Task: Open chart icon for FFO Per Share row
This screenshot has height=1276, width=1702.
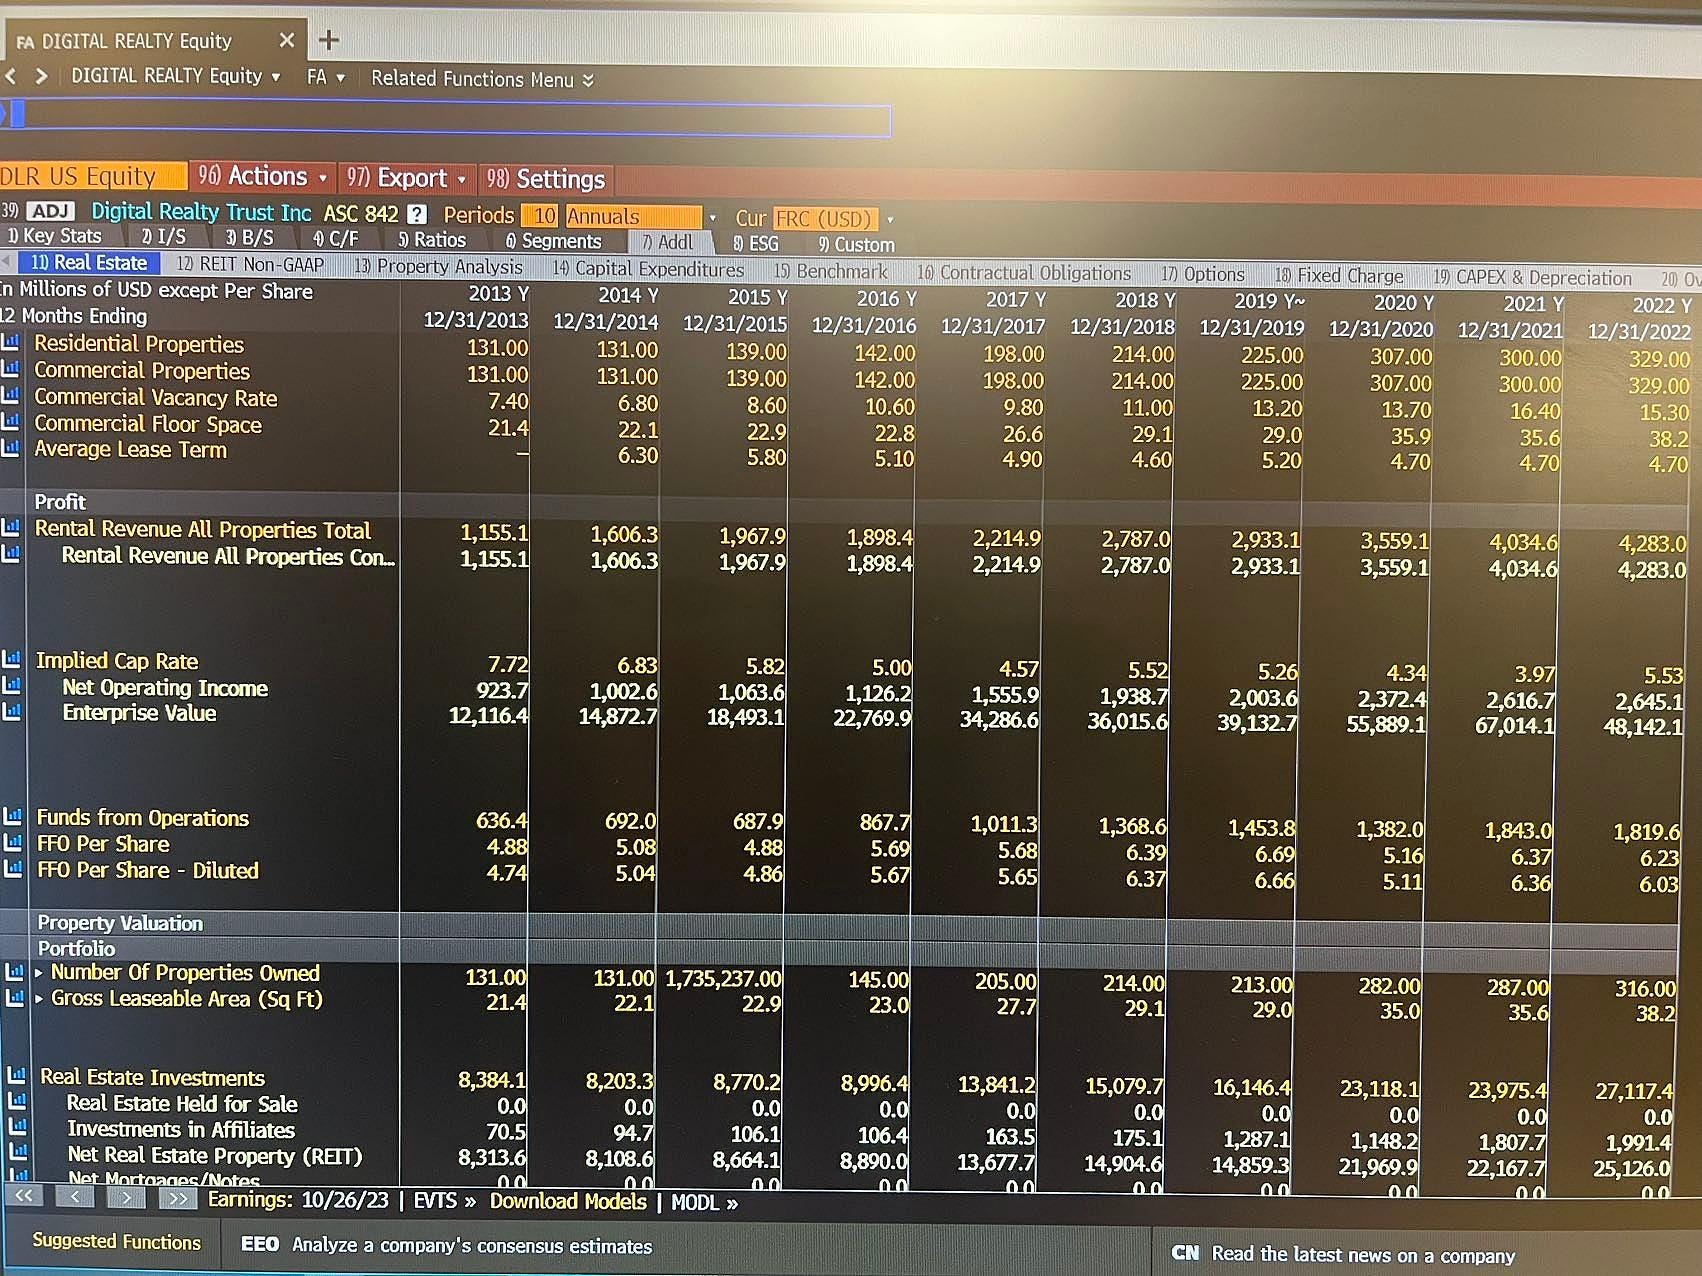Action: click(x=12, y=843)
